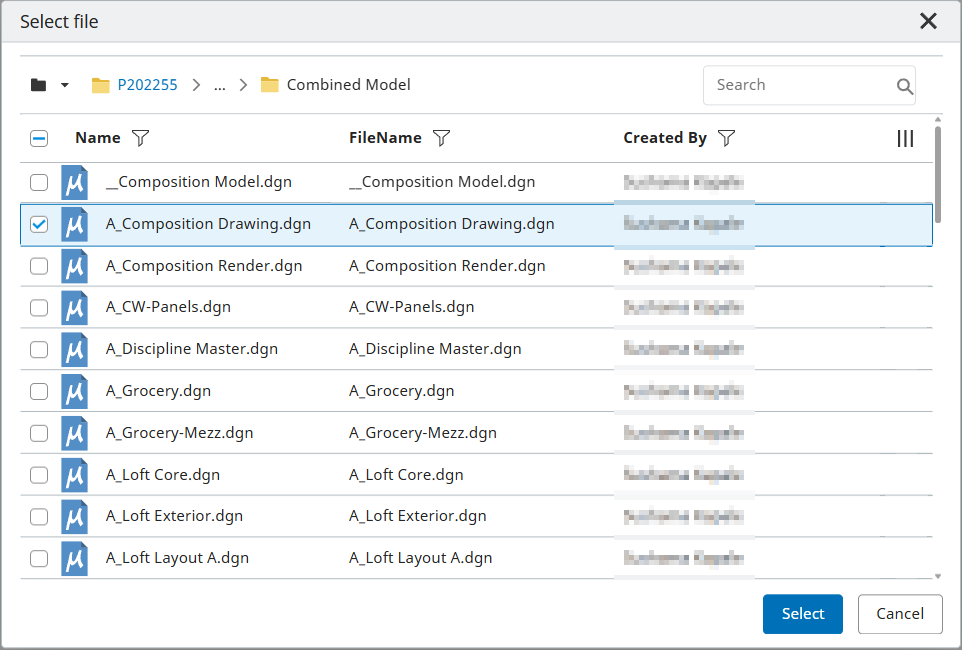Check the __Composition Model.dgn checkbox
The width and height of the screenshot is (962, 650).
pos(39,183)
